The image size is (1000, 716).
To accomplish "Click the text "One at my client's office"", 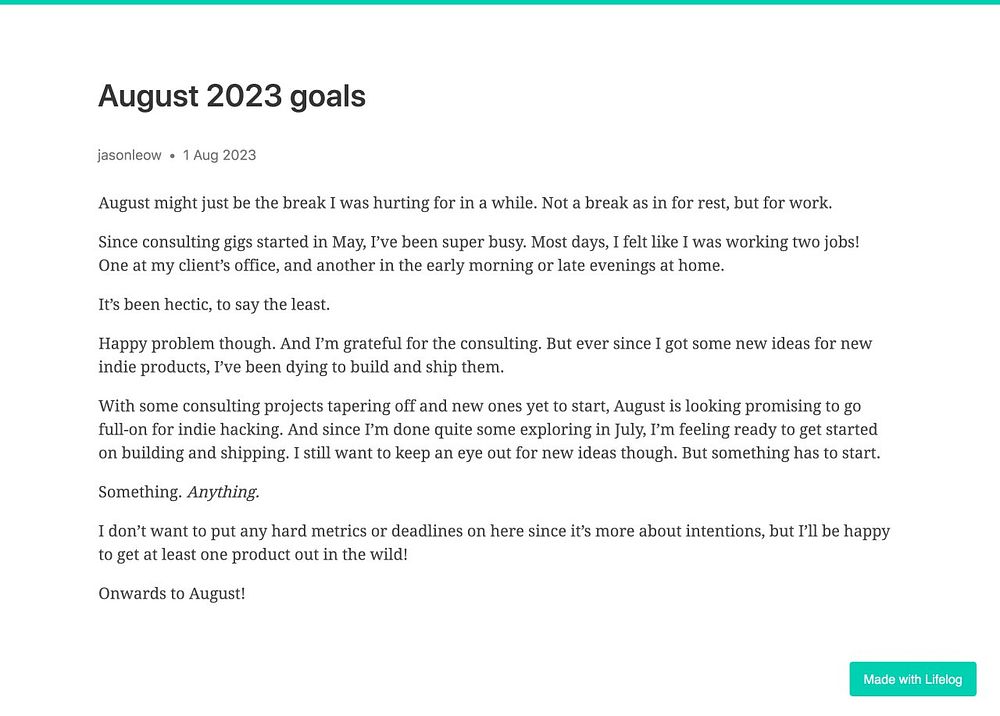I will (x=188, y=266).
